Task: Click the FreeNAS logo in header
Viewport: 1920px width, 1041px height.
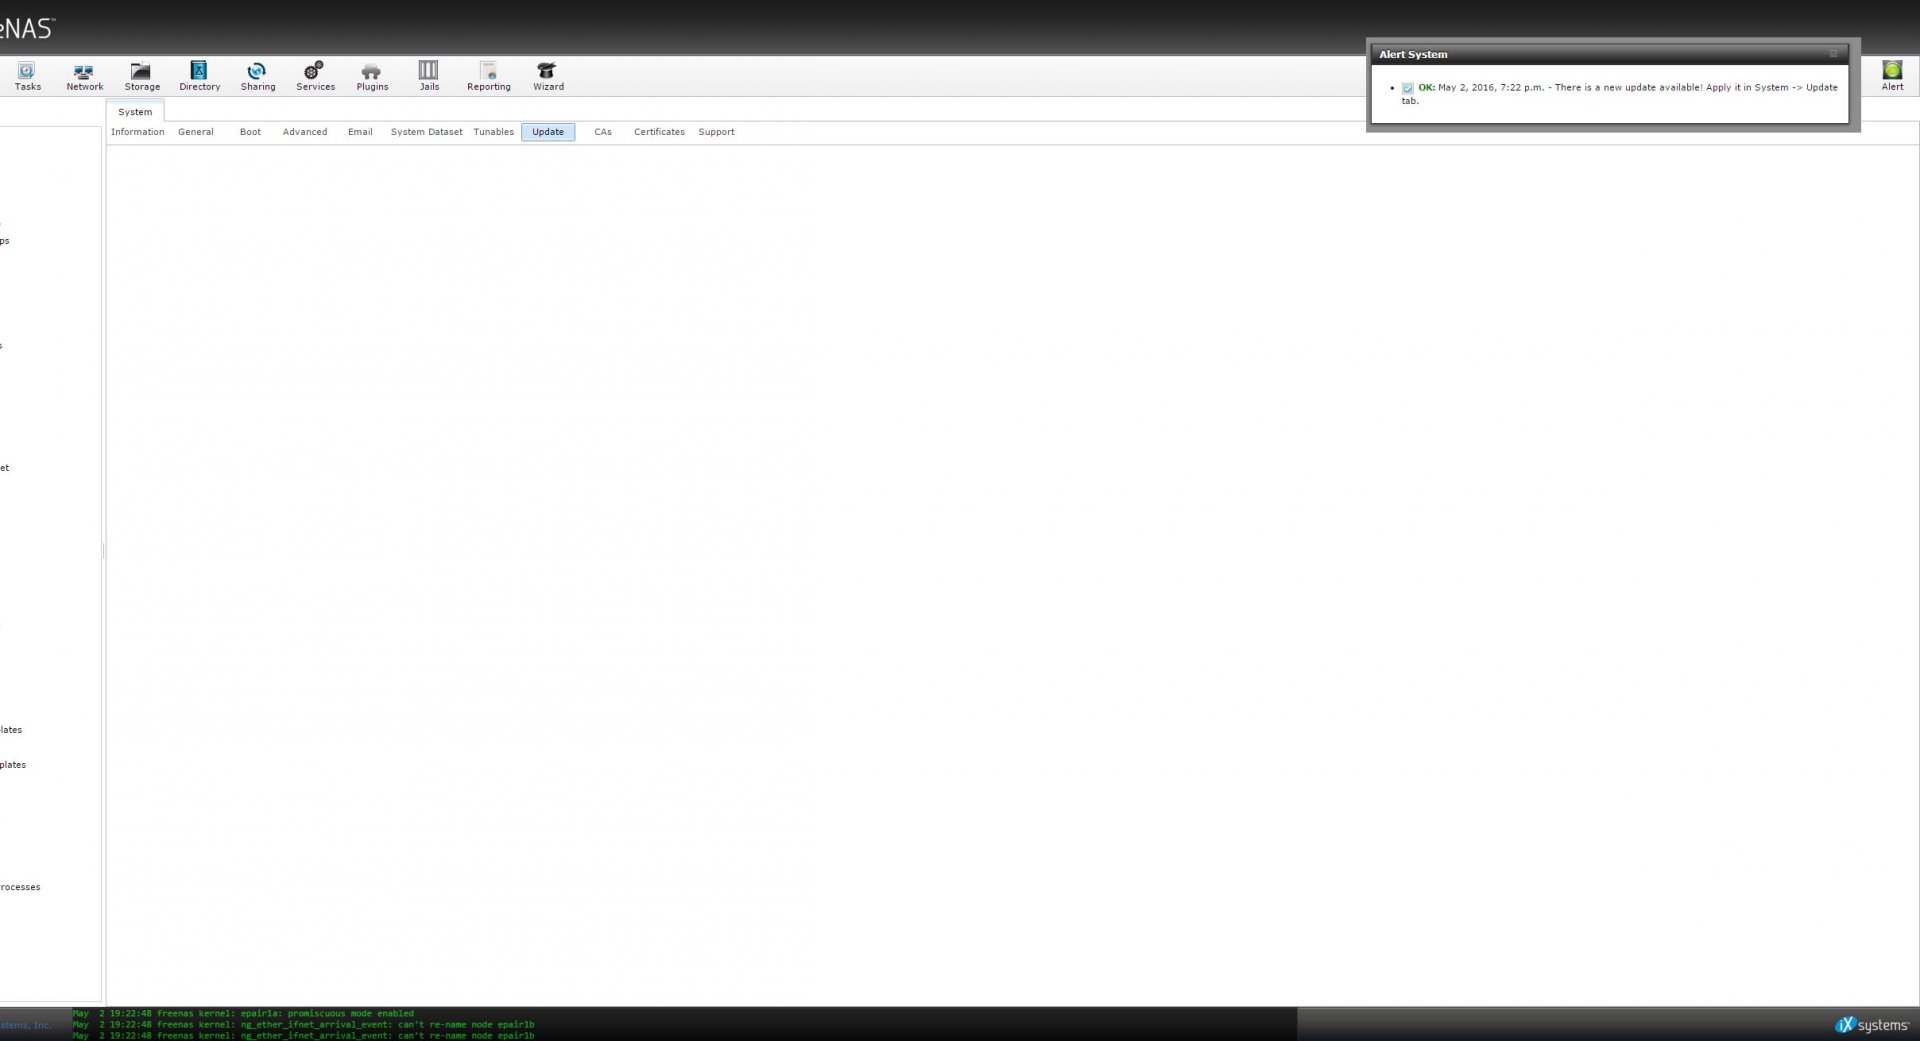Action: 27,28
